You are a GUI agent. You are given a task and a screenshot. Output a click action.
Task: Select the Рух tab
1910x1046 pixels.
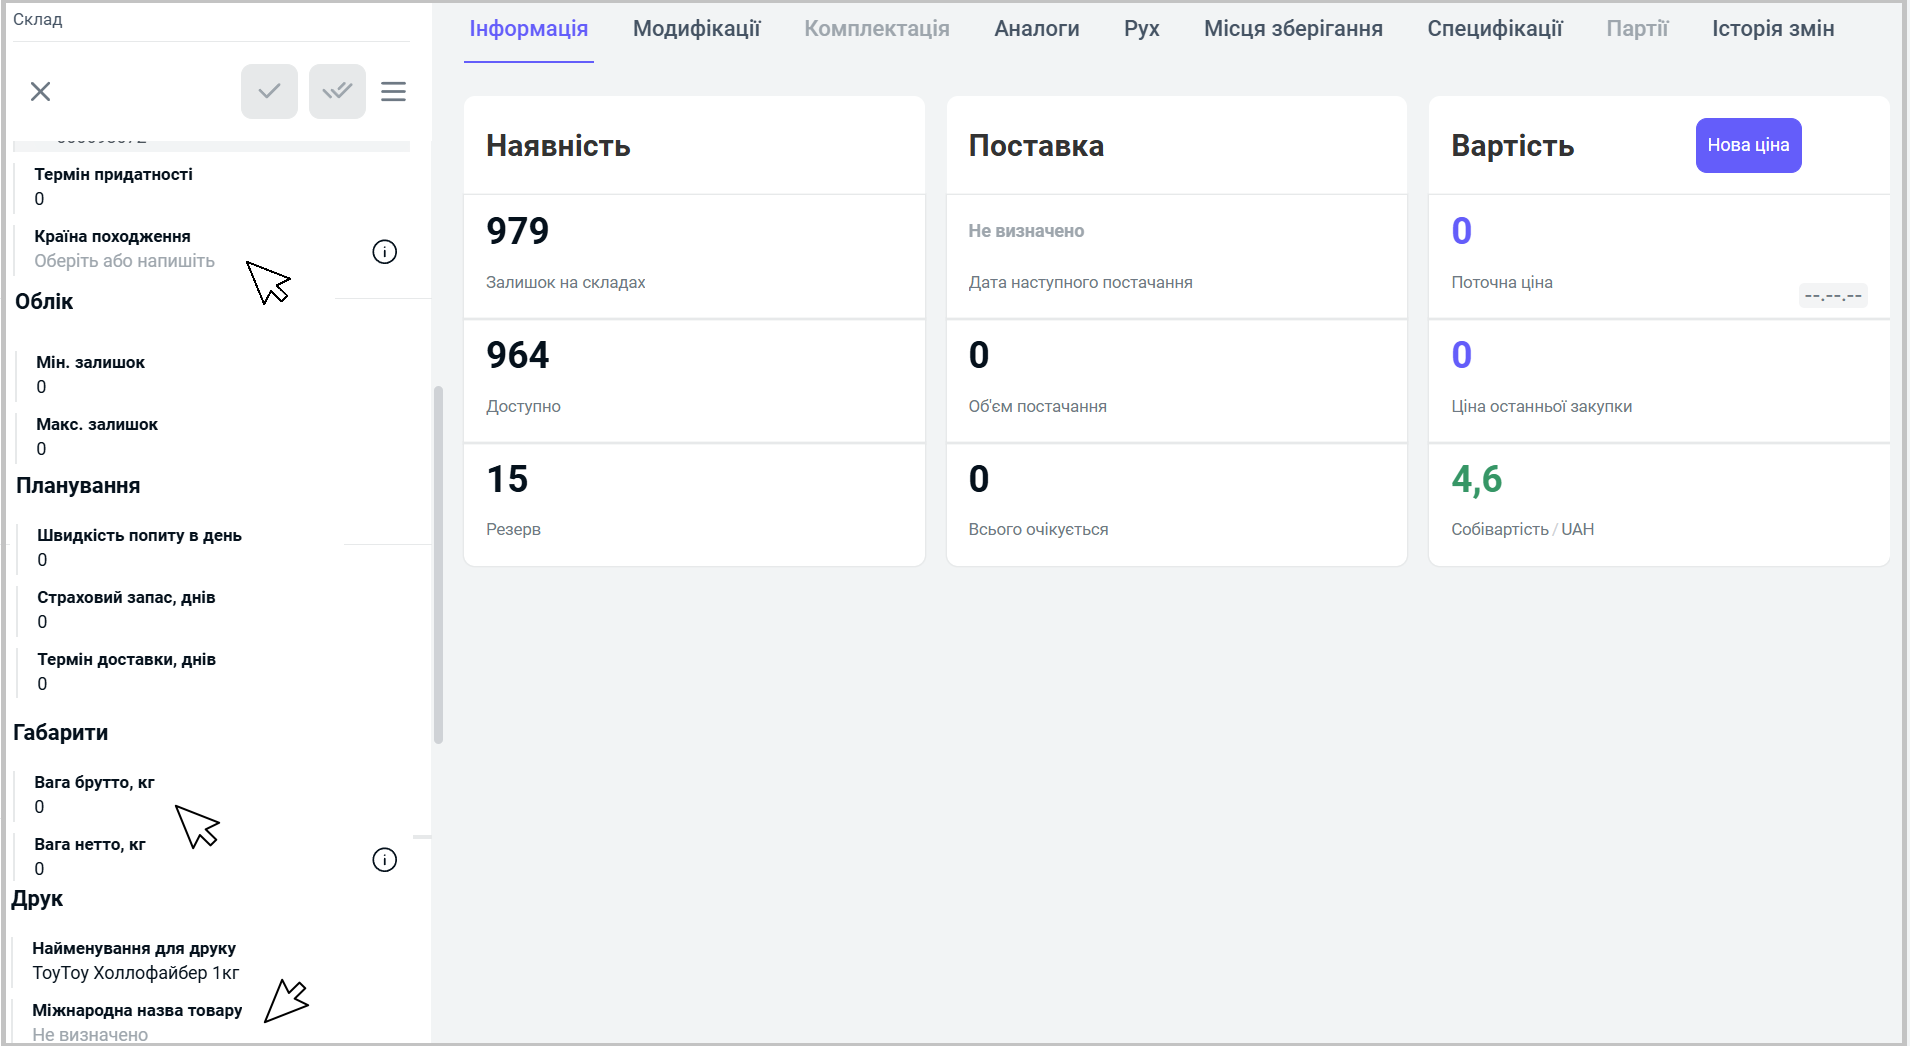click(x=1141, y=29)
